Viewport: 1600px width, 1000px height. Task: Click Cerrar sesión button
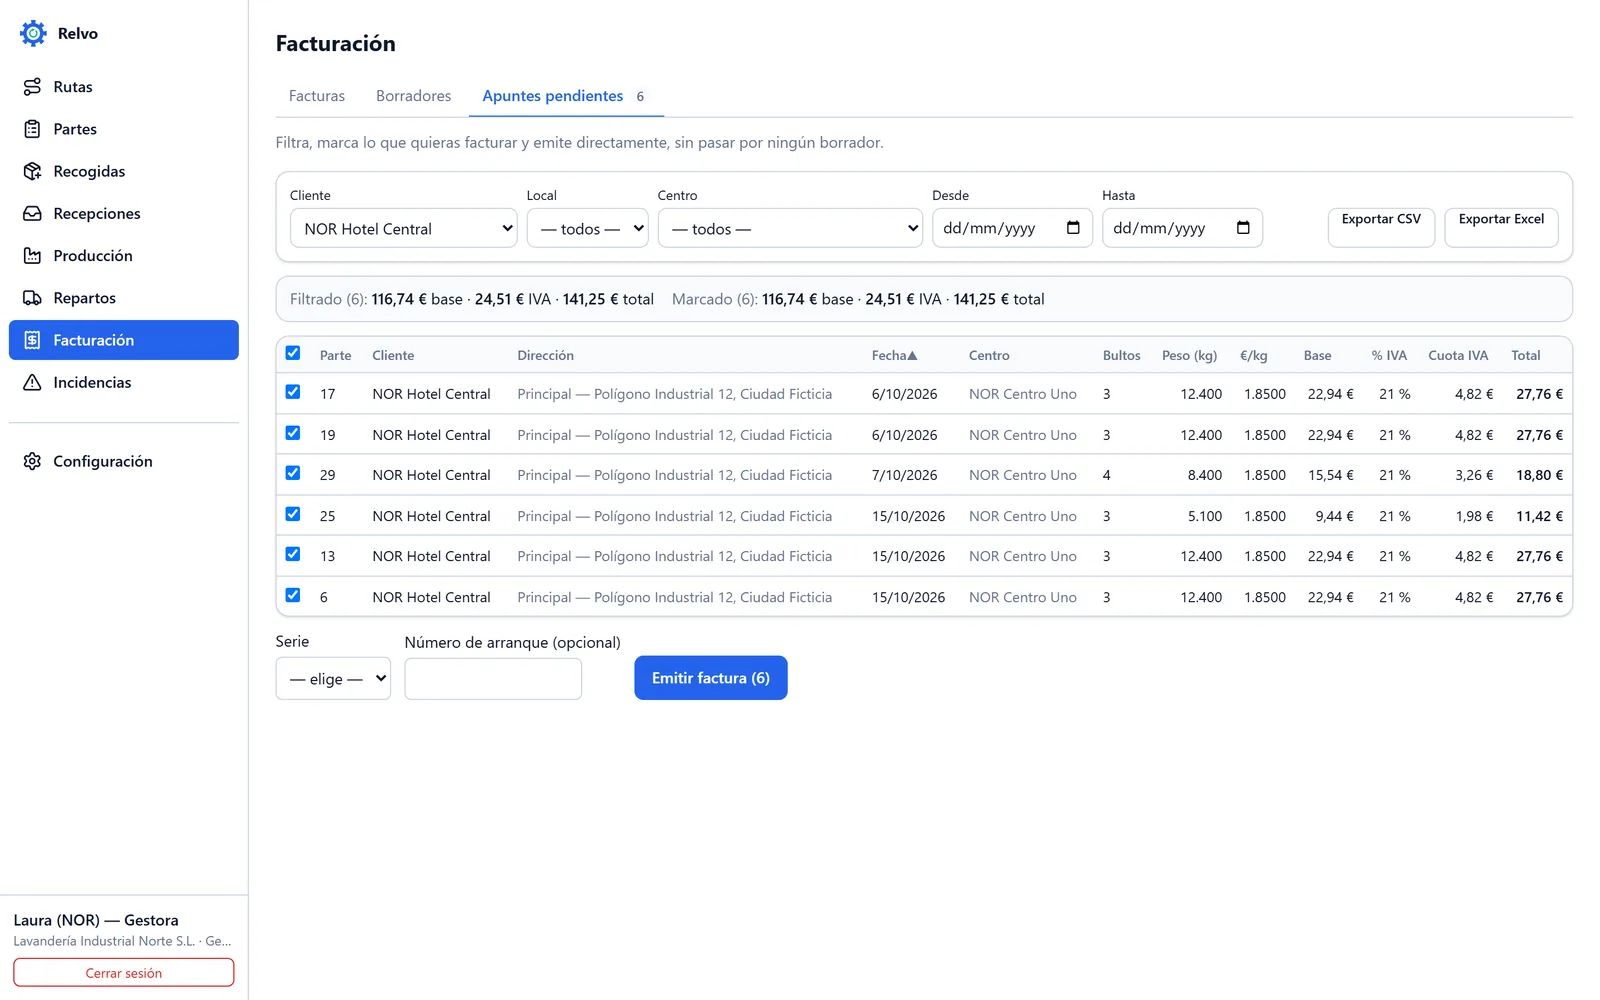tap(124, 973)
